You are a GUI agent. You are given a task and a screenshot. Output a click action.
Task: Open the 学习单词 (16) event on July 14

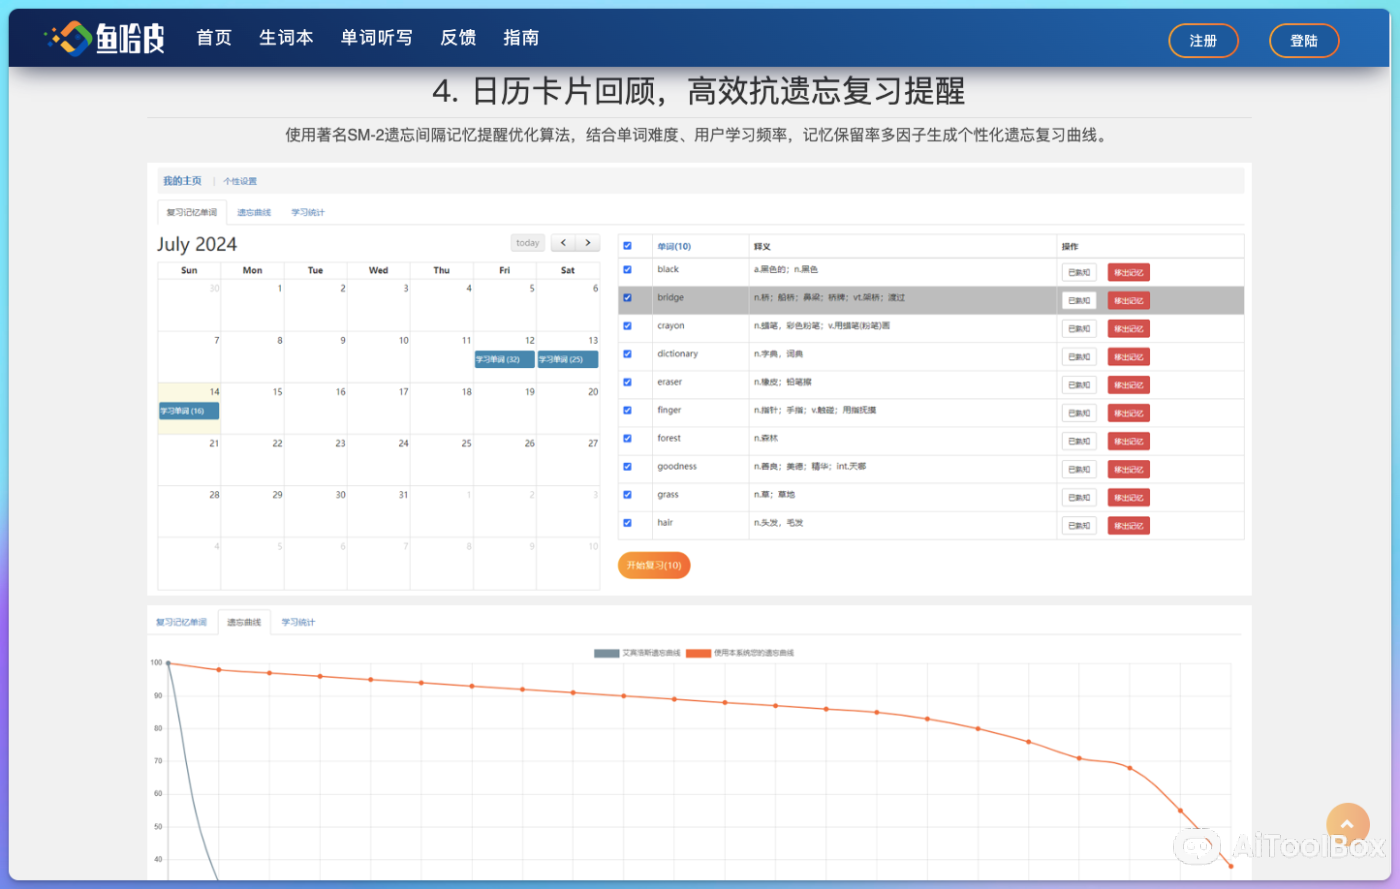(189, 411)
